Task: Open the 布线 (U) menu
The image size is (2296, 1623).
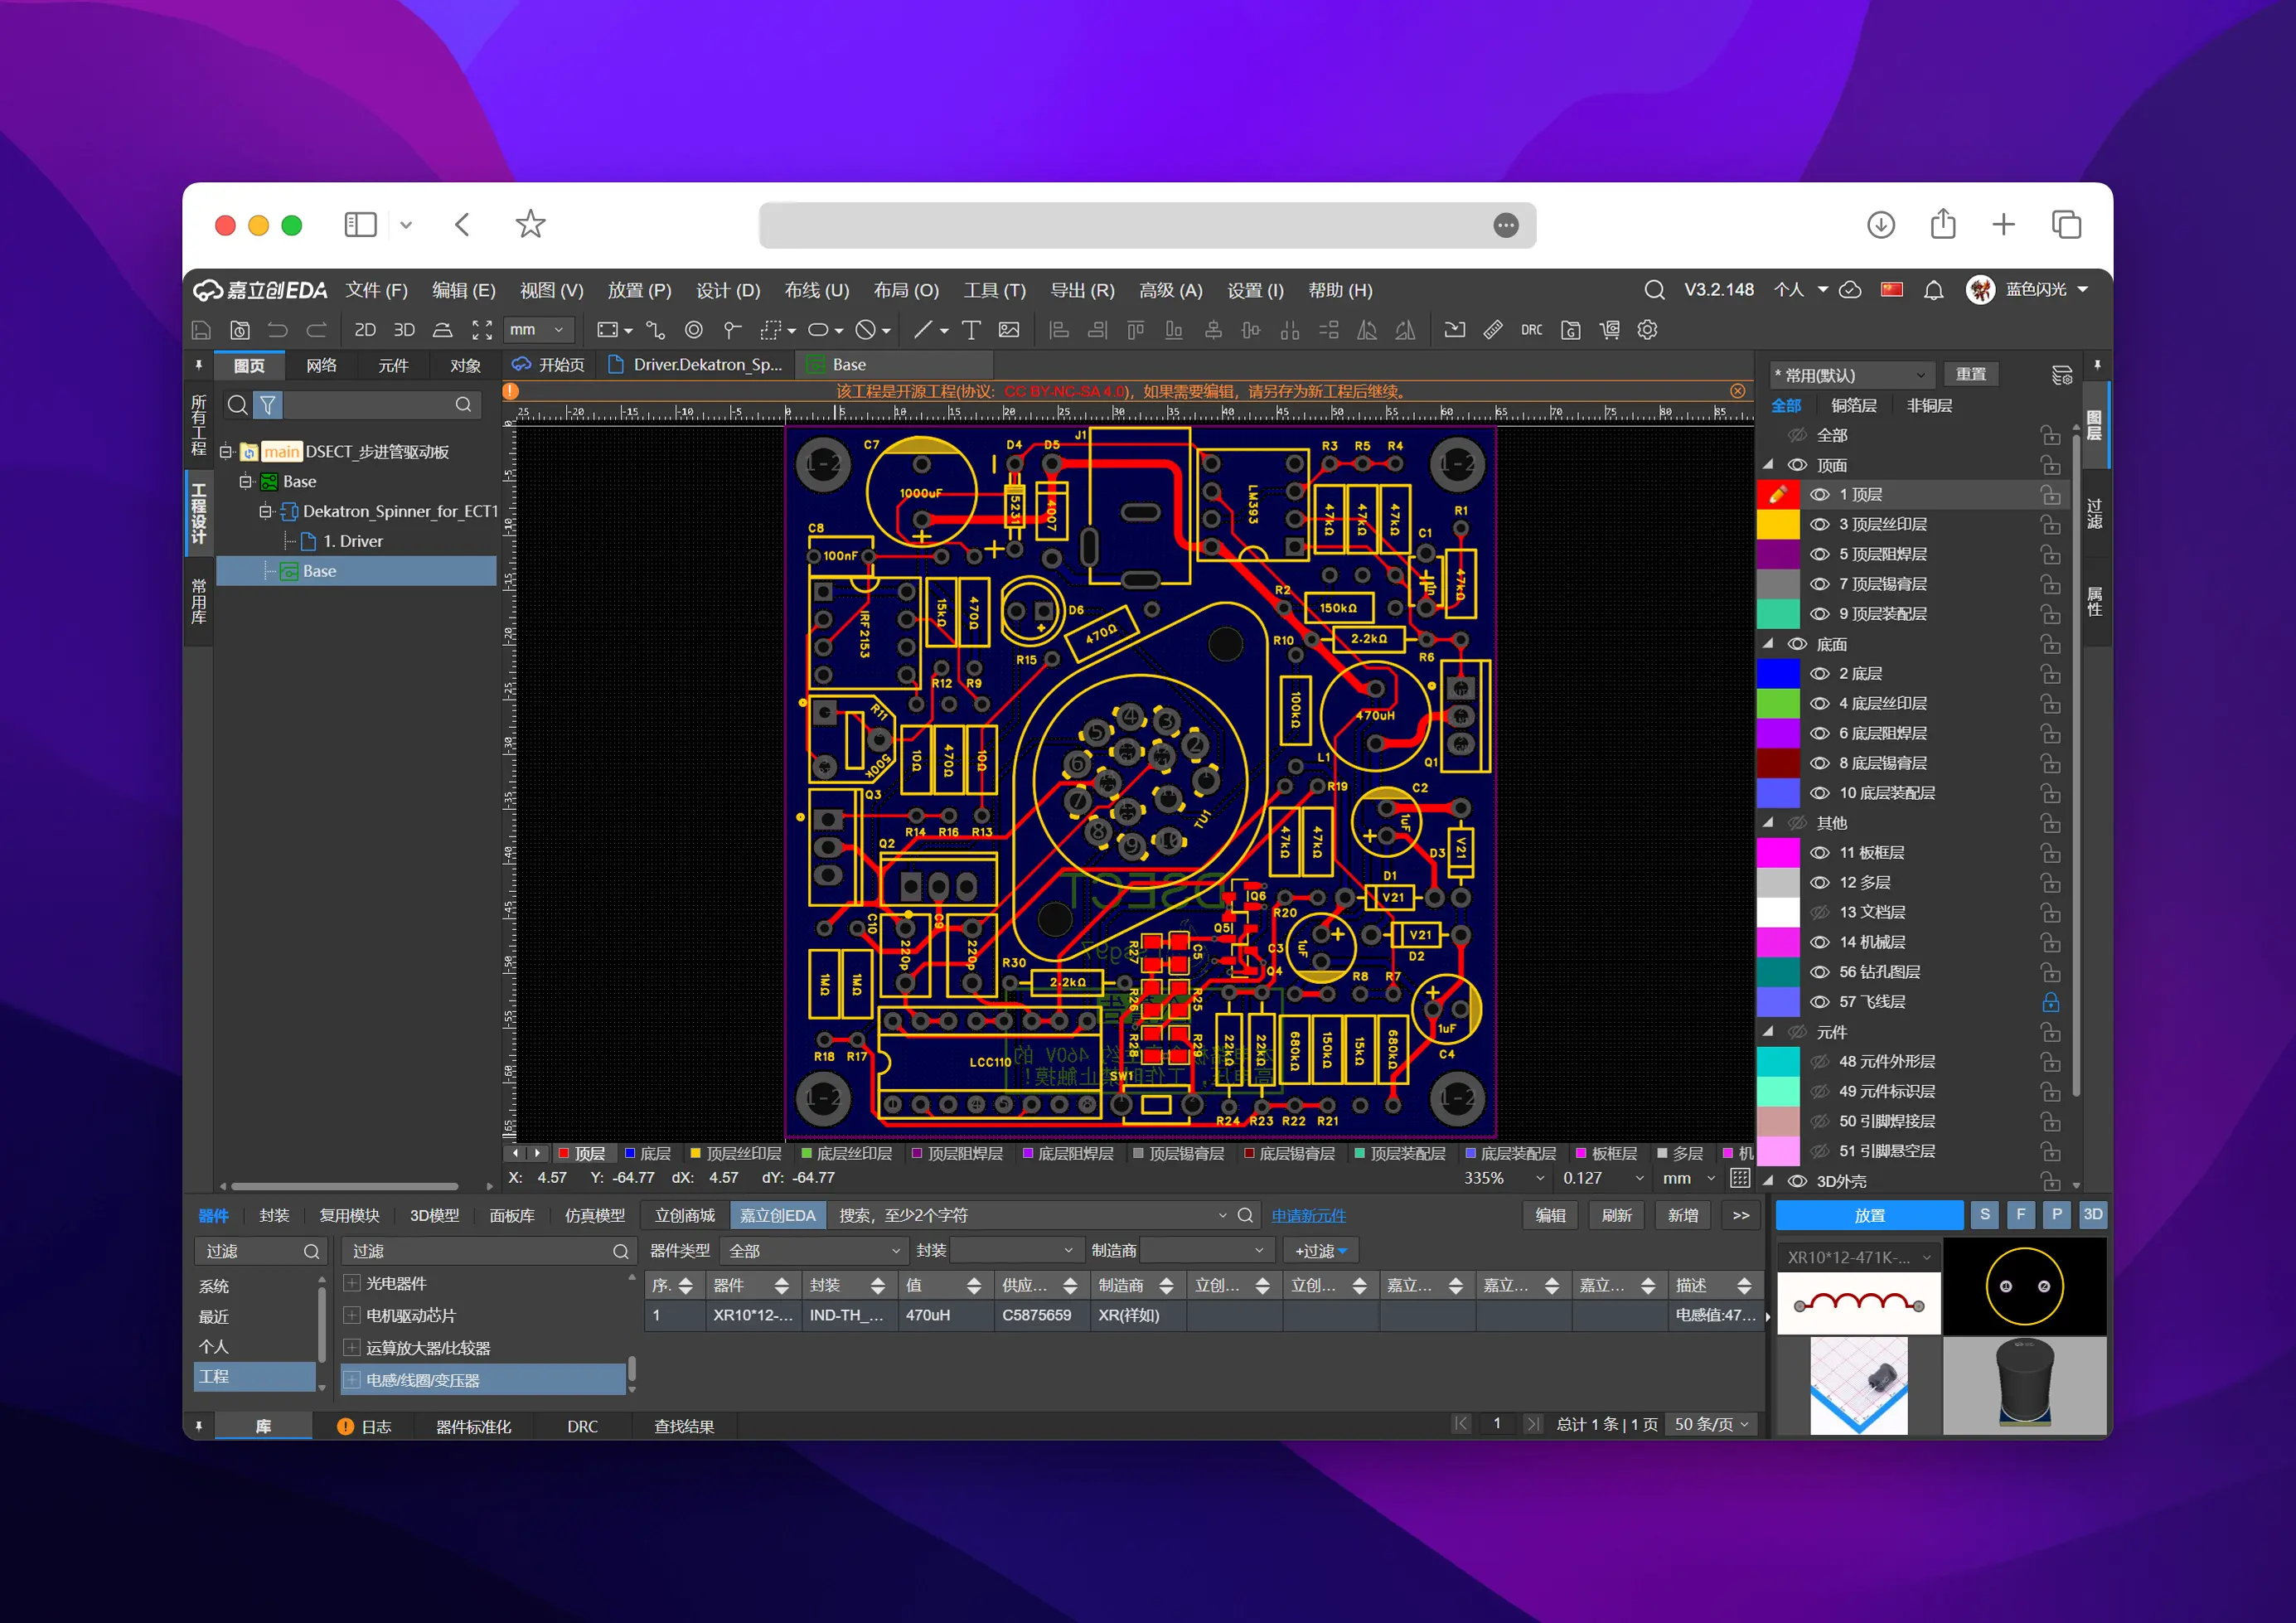Action: pyautogui.click(x=817, y=291)
